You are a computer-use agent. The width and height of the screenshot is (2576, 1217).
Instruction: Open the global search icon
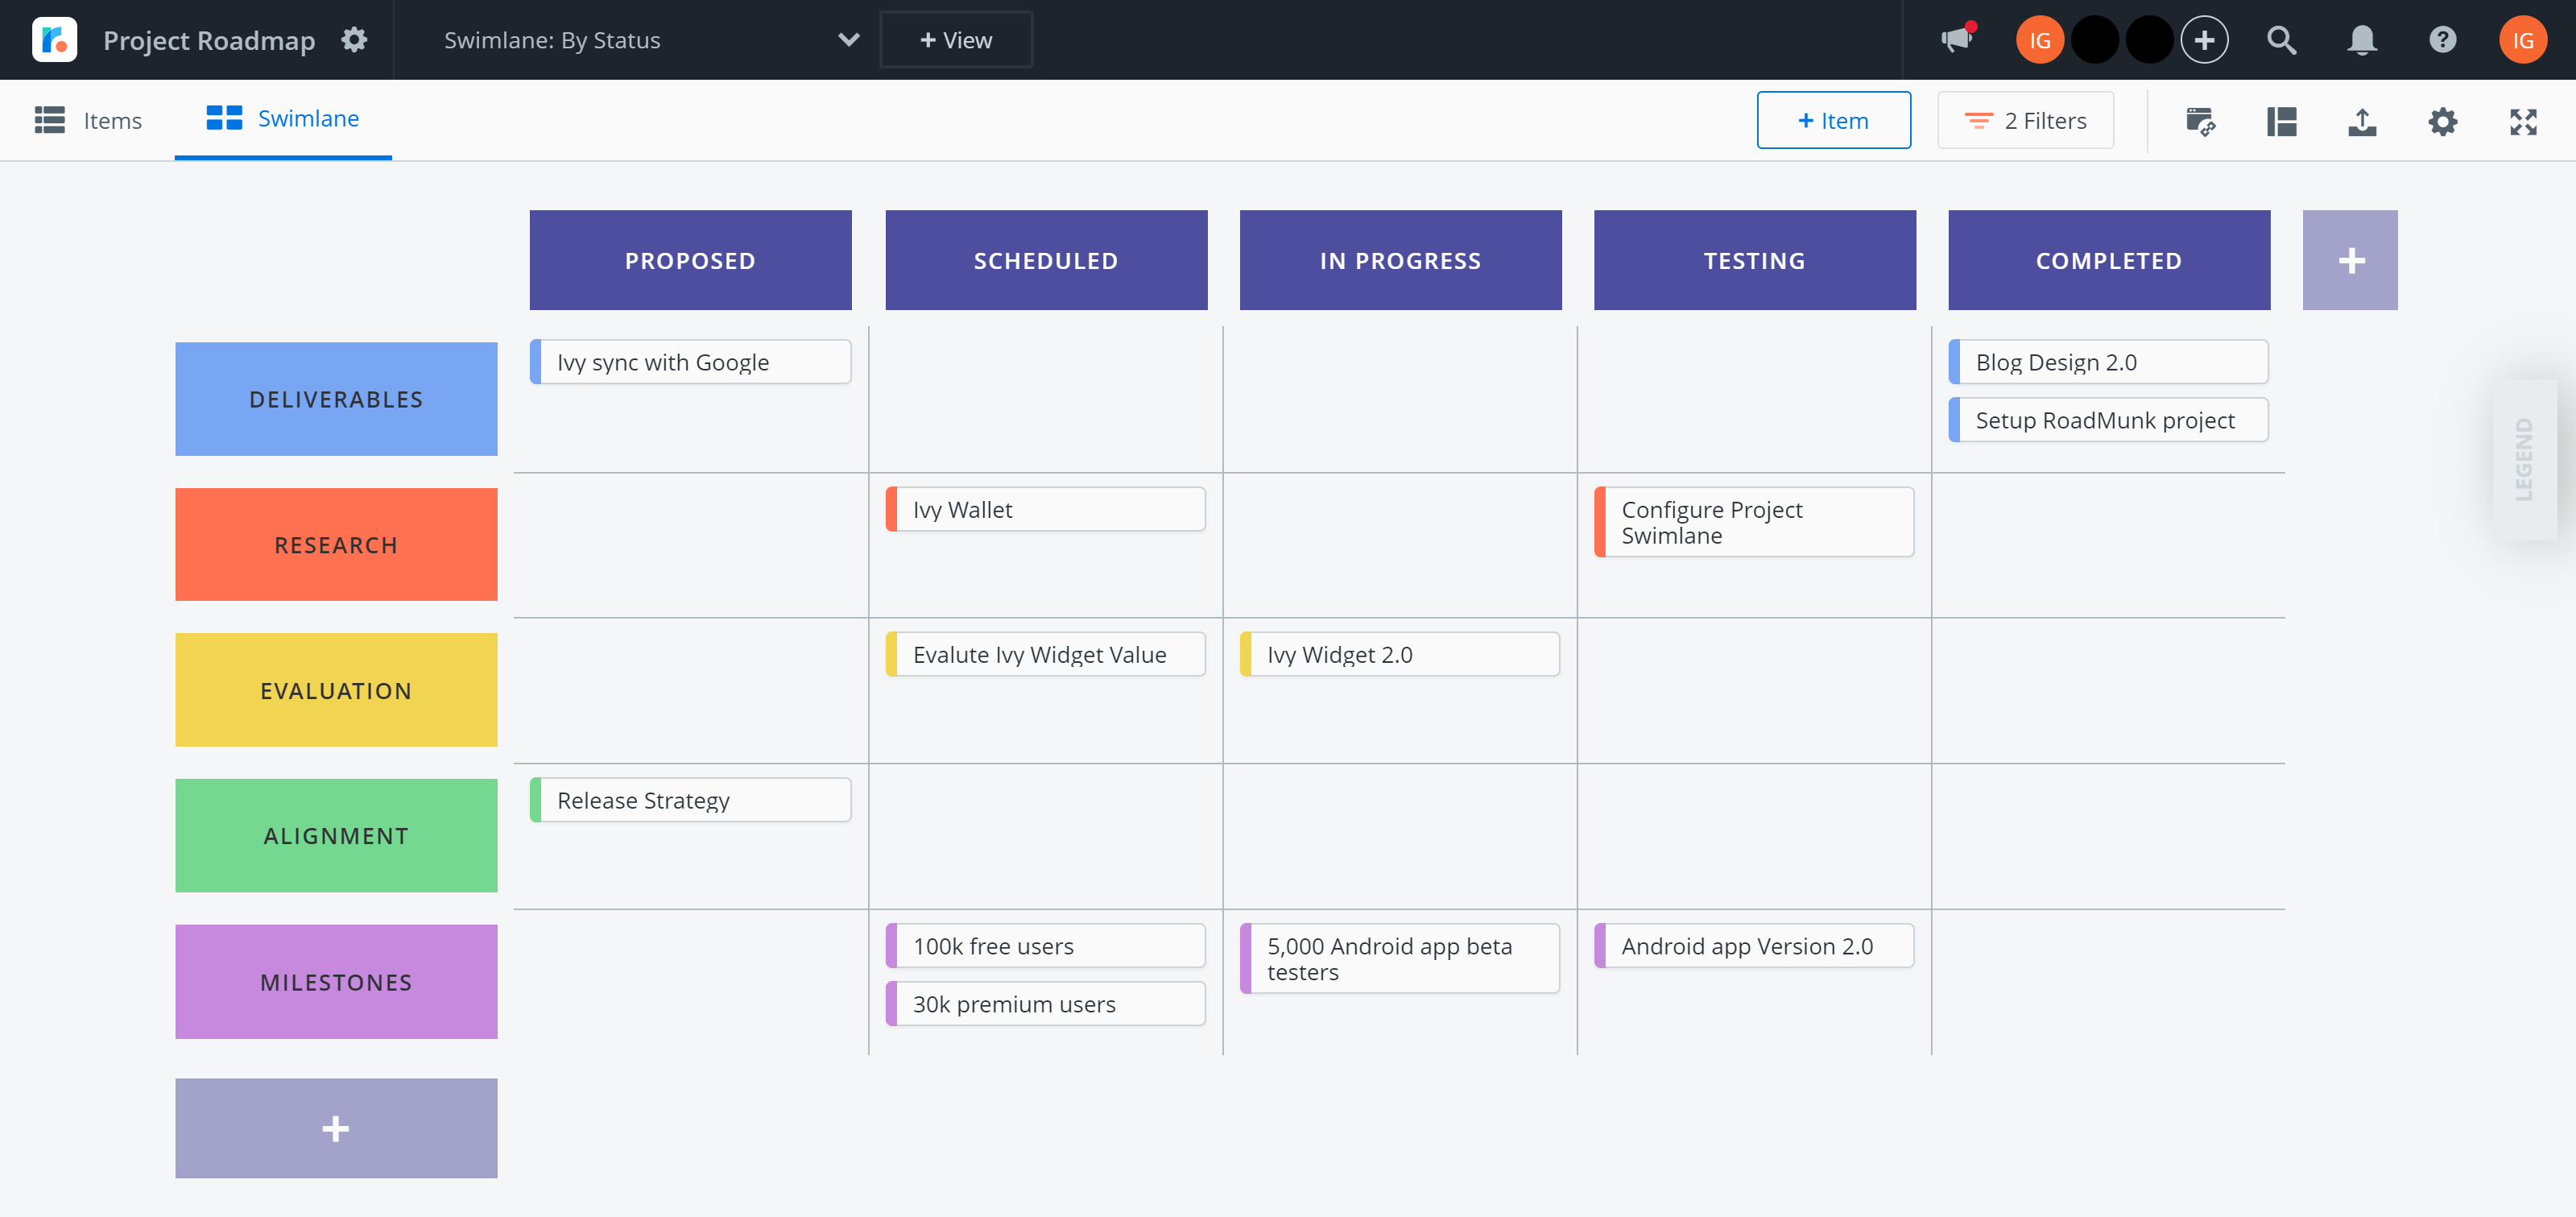(x=2281, y=40)
